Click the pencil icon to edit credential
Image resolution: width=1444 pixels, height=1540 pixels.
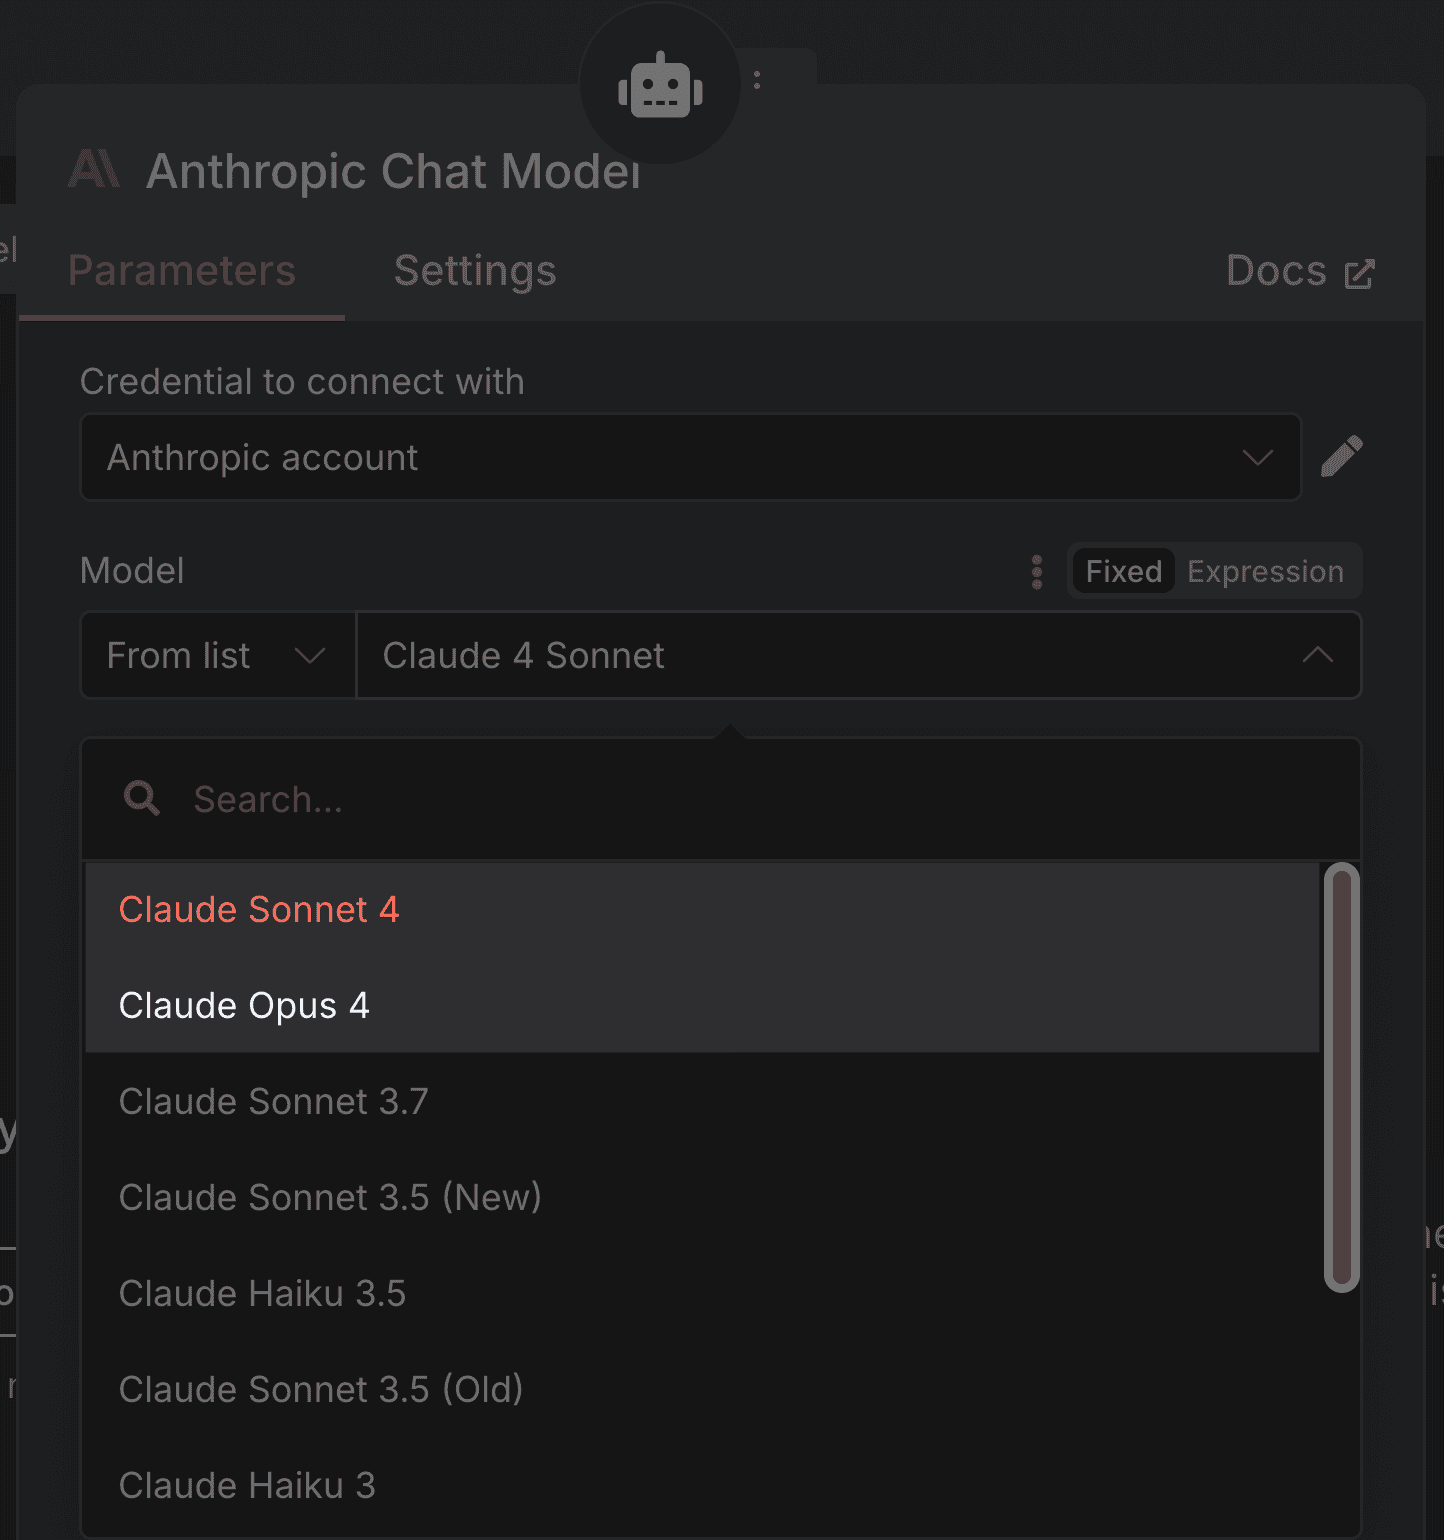point(1342,456)
